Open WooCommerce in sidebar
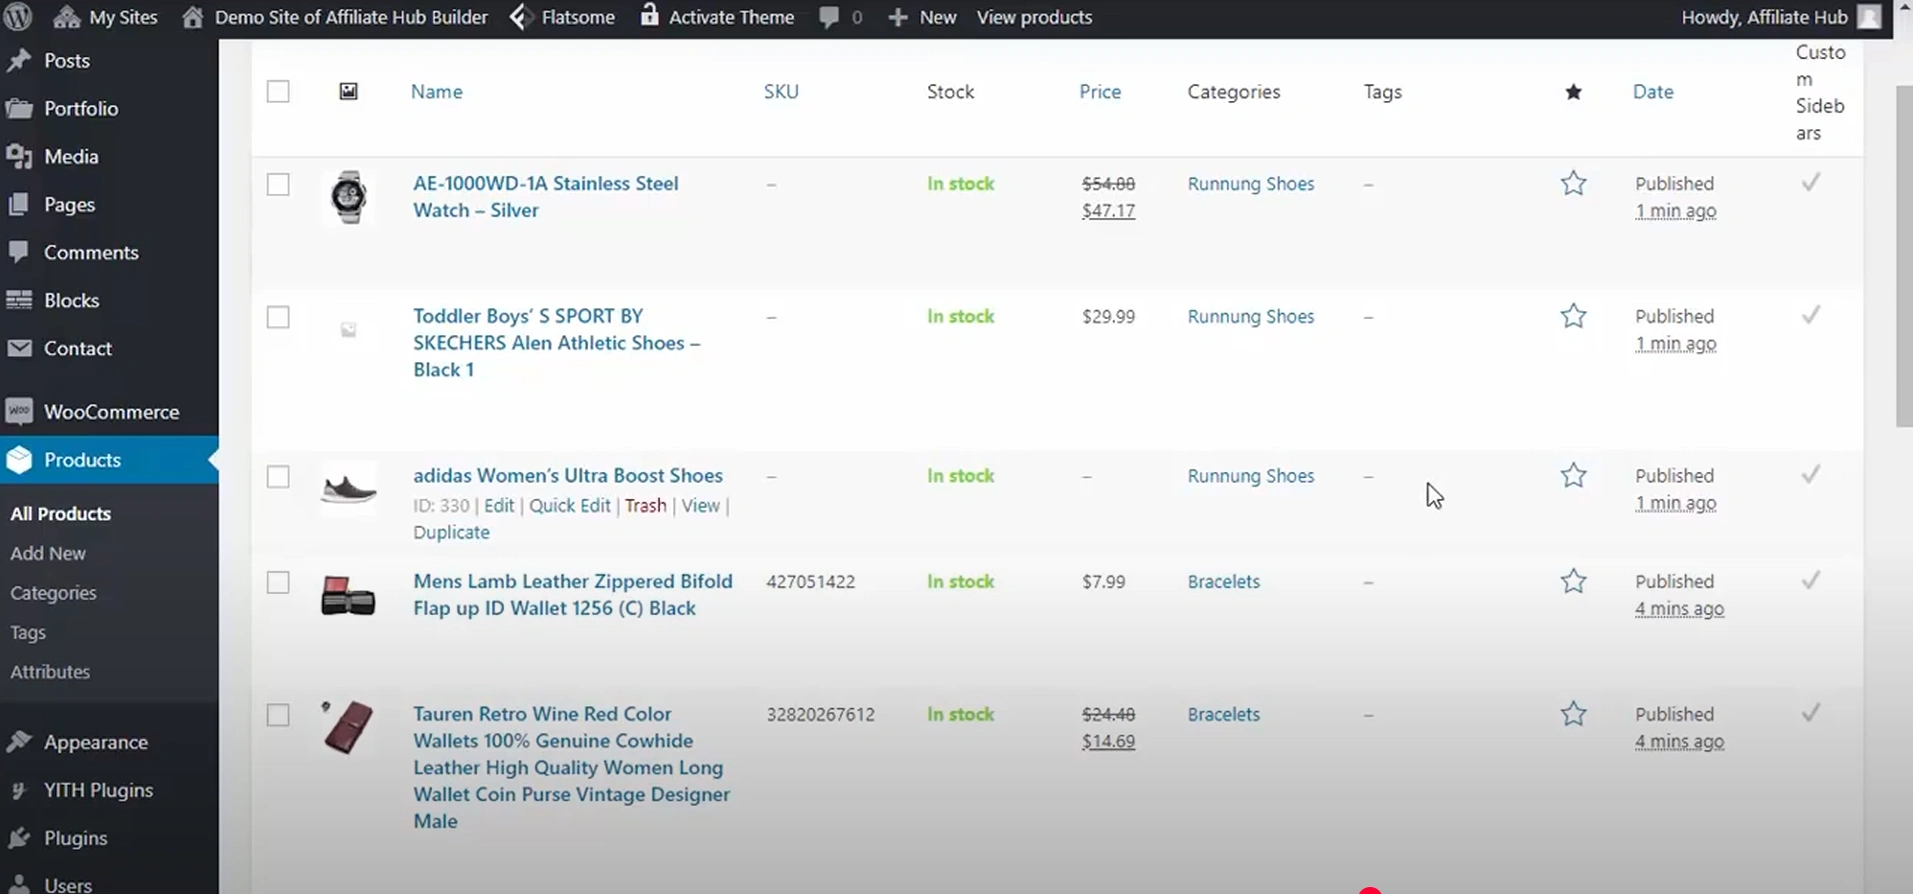 (109, 412)
